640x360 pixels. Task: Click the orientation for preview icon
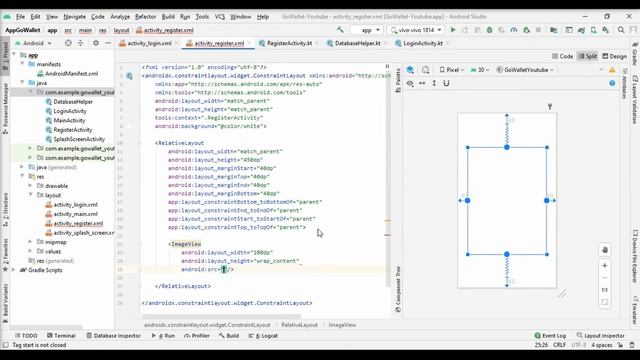426,70
